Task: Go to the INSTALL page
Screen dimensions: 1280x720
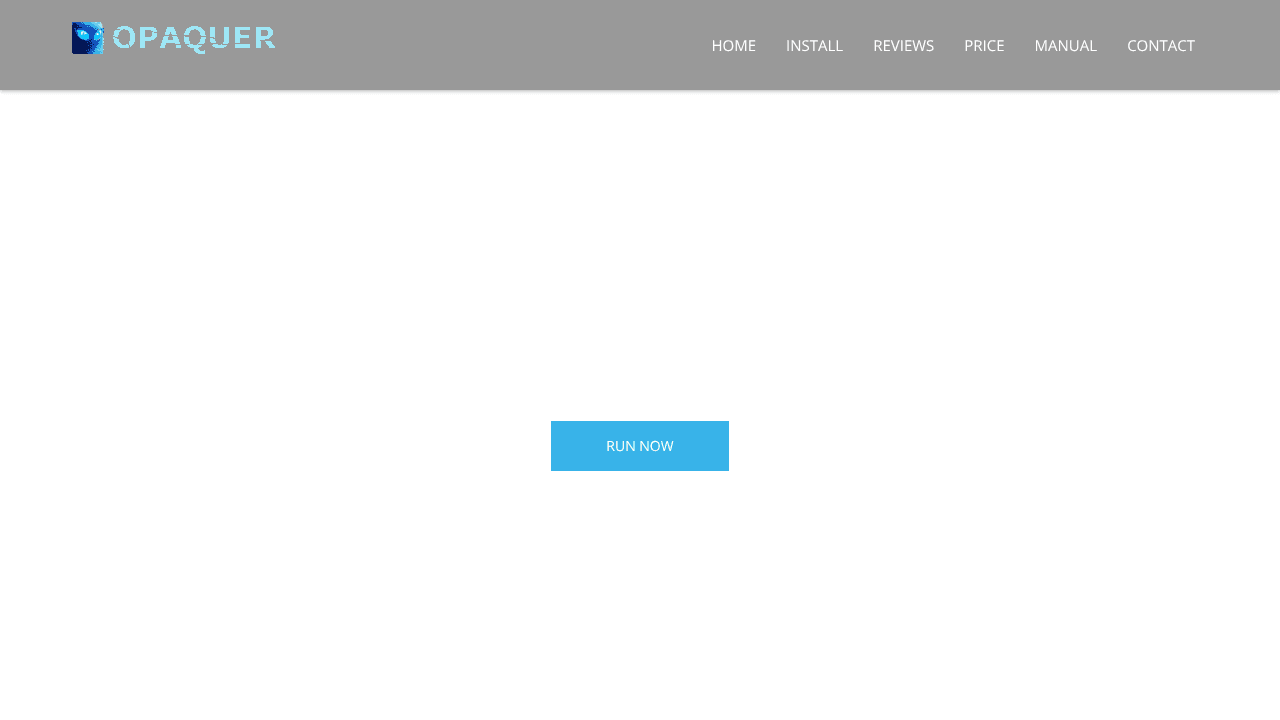Action: (x=814, y=45)
